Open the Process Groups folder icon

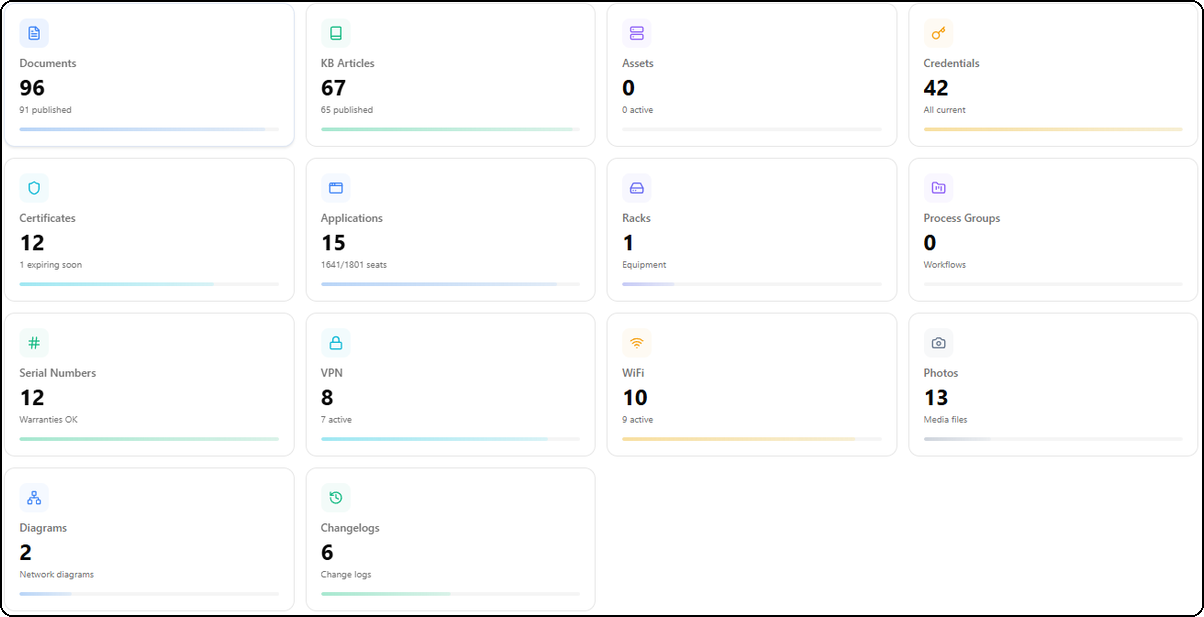click(x=938, y=188)
